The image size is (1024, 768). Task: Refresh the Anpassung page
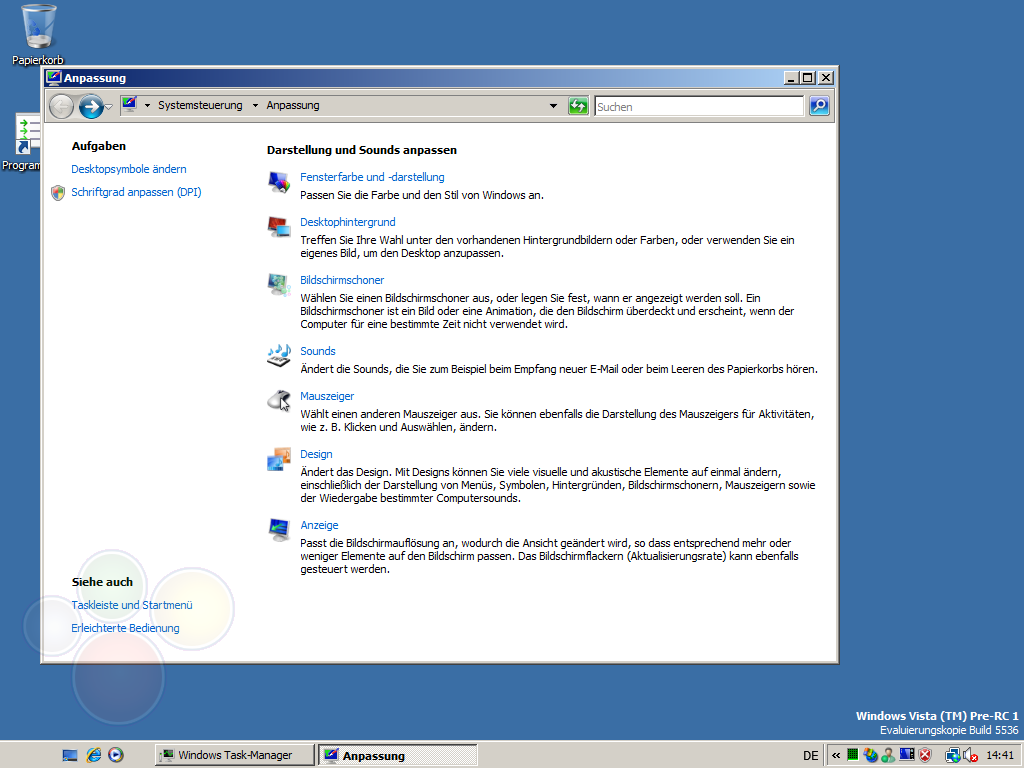tap(578, 106)
